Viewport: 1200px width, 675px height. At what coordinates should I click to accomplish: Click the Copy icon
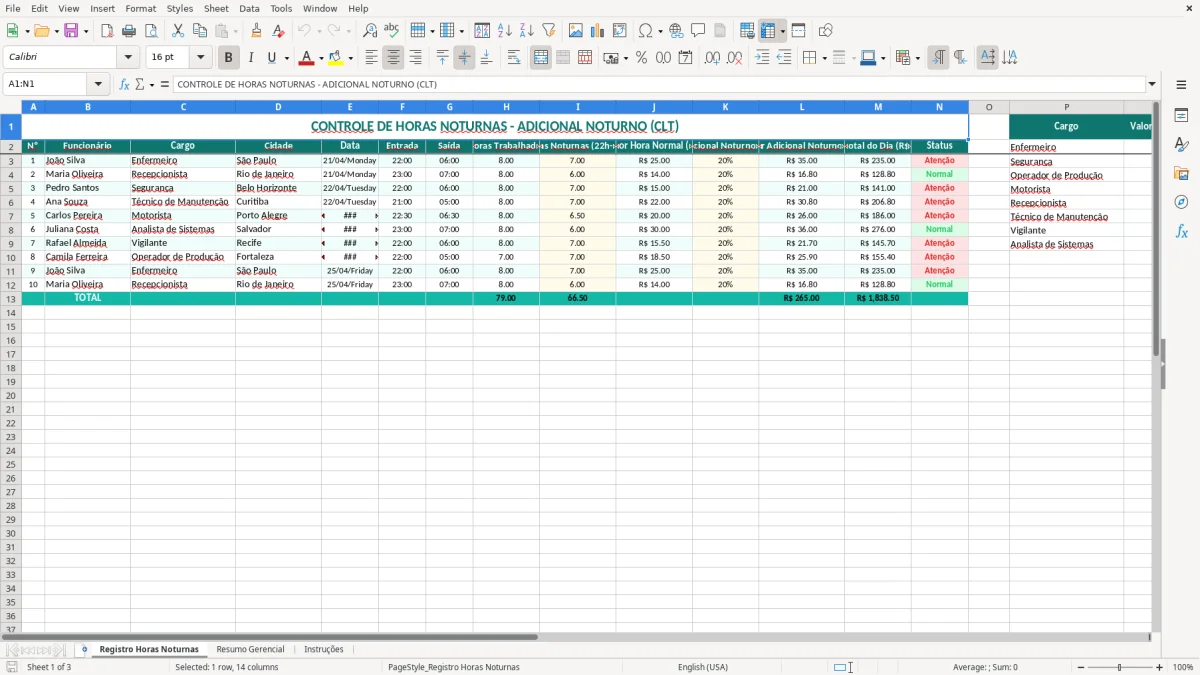(200, 31)
